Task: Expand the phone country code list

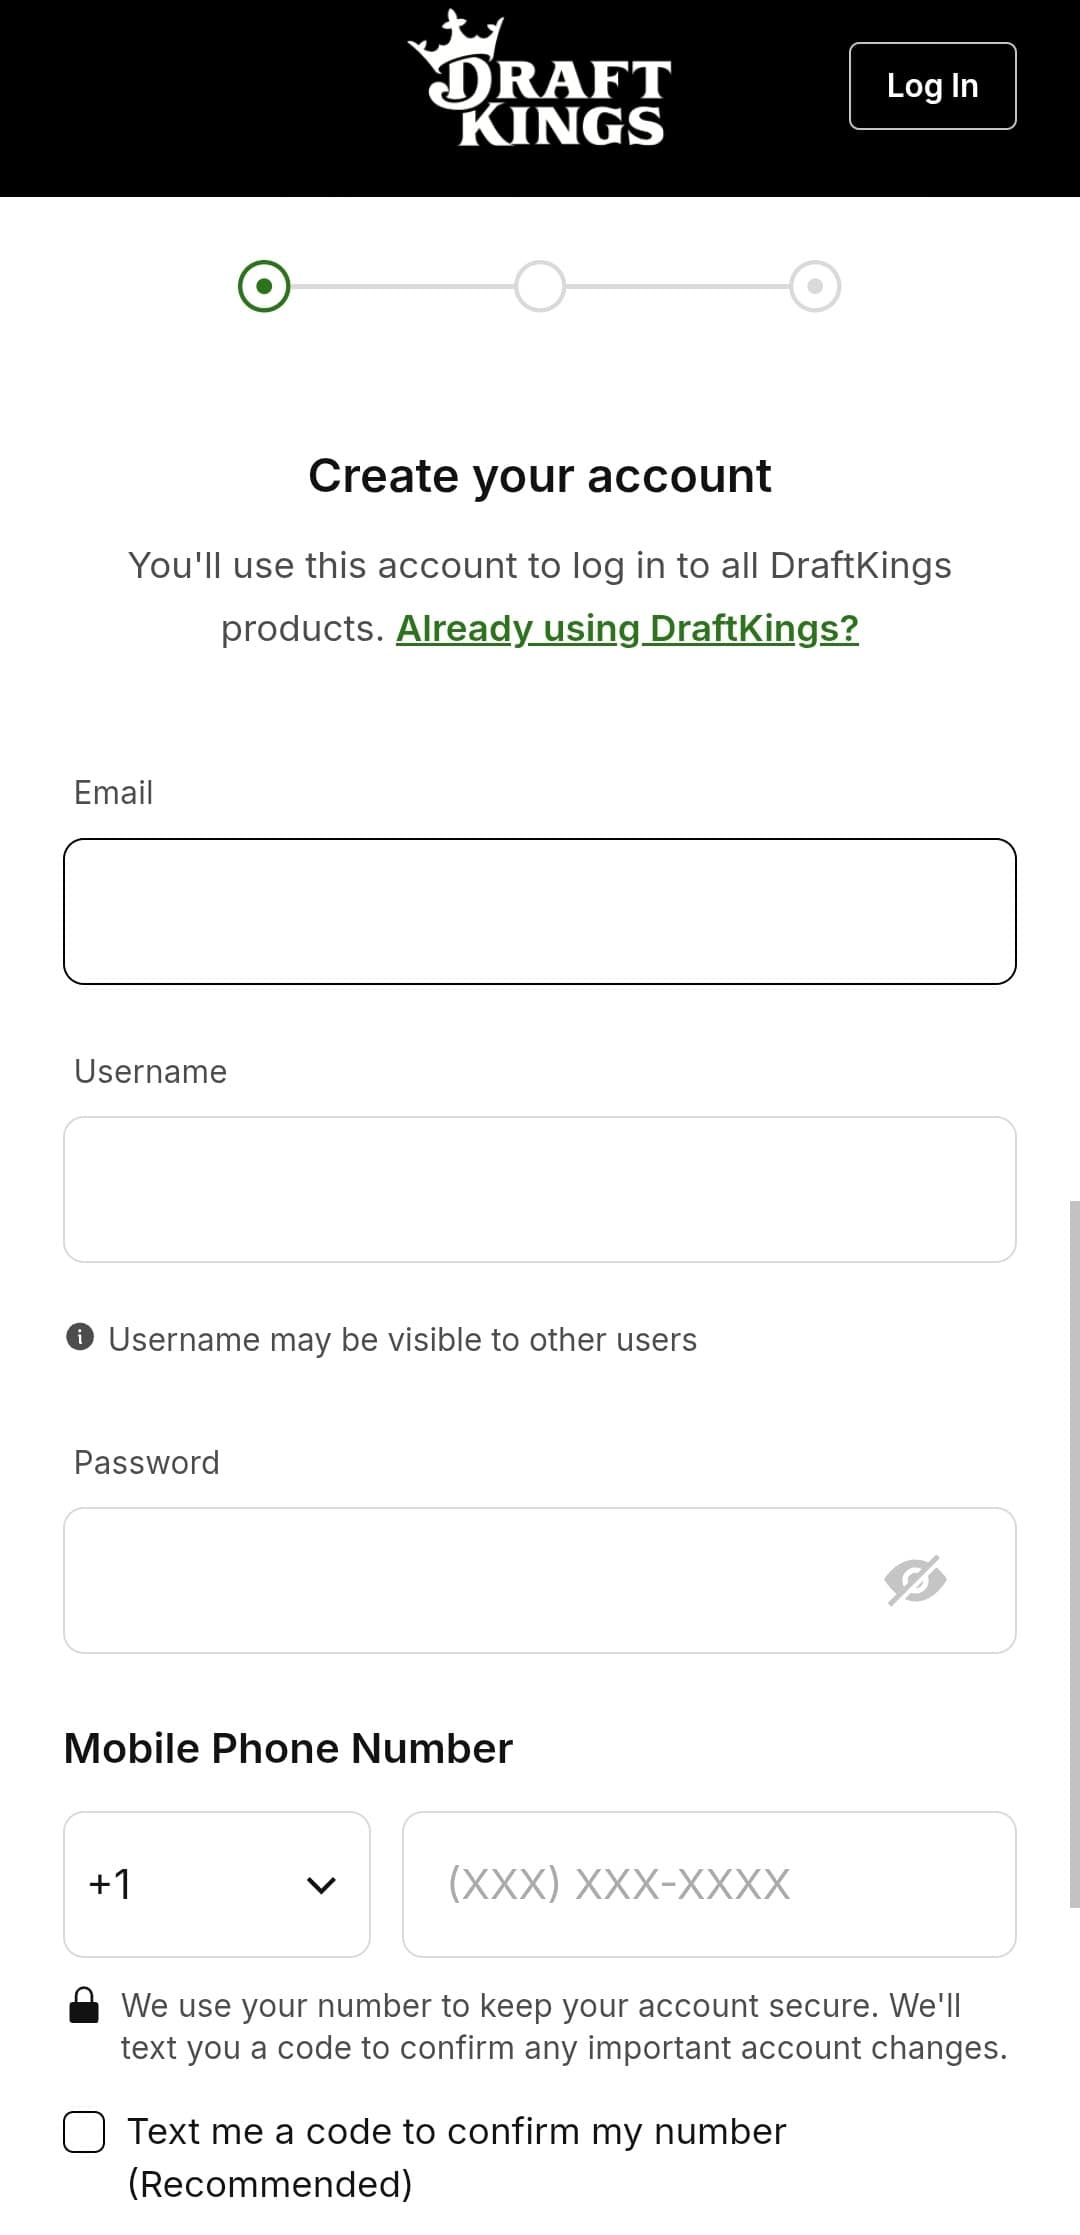Action: pyautogui.click(x=215, y=1885)
